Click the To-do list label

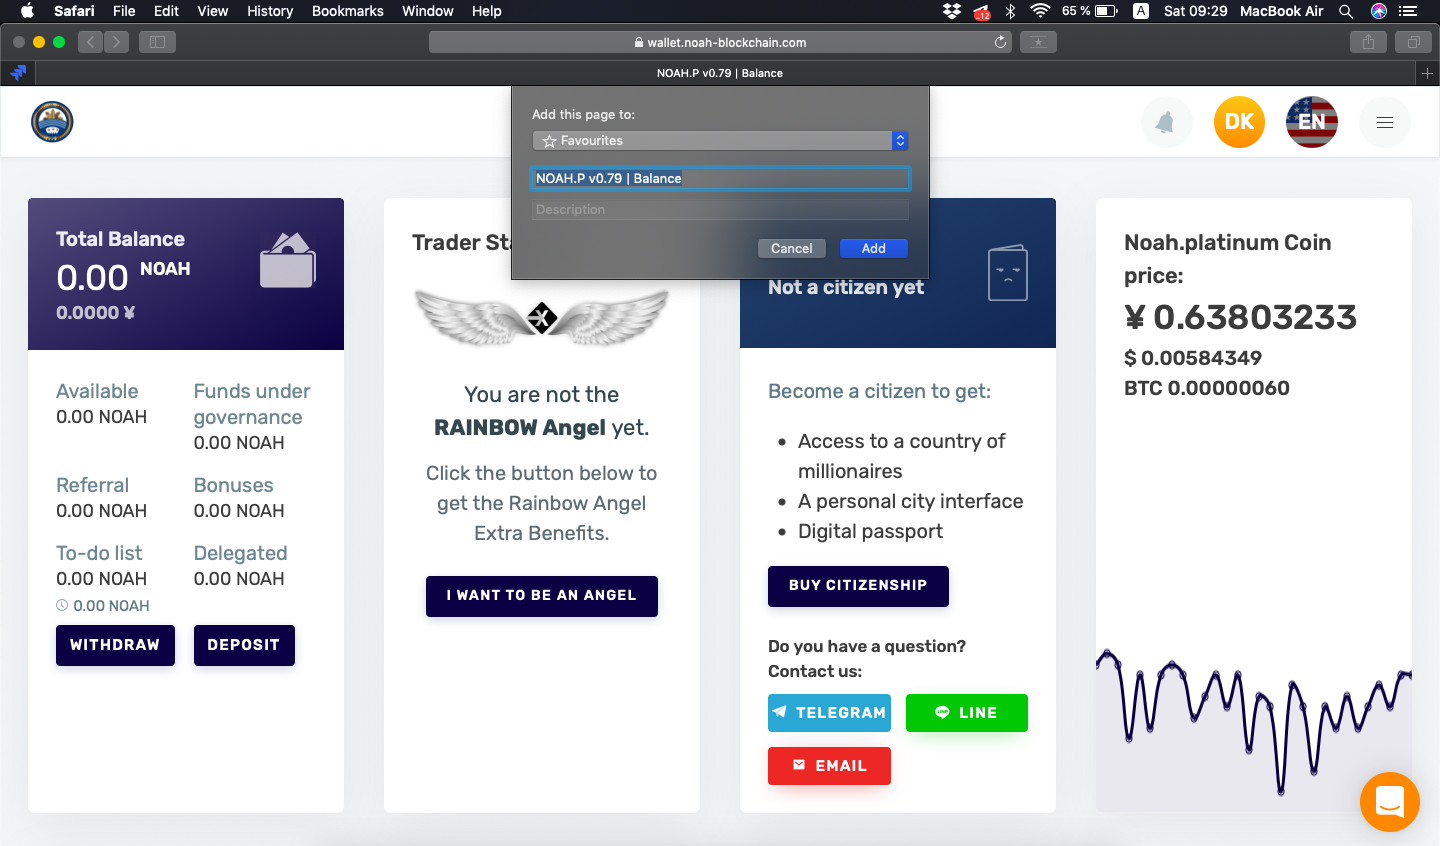point(99,553)
